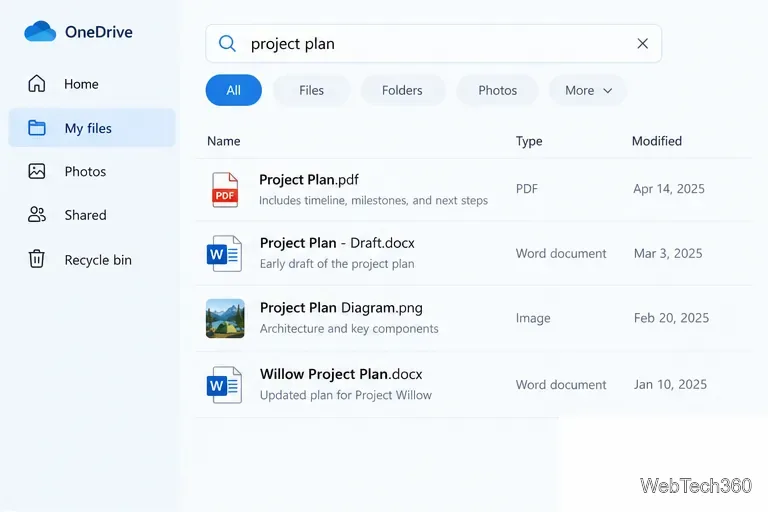Click the PDF type cell

click(527, 189)
